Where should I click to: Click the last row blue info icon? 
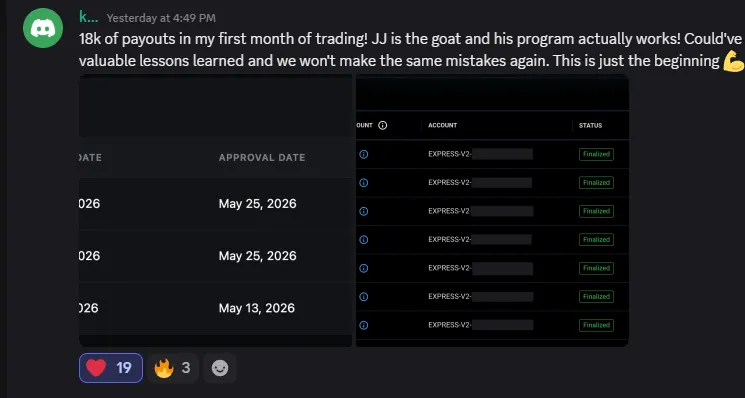pos(363,325)
